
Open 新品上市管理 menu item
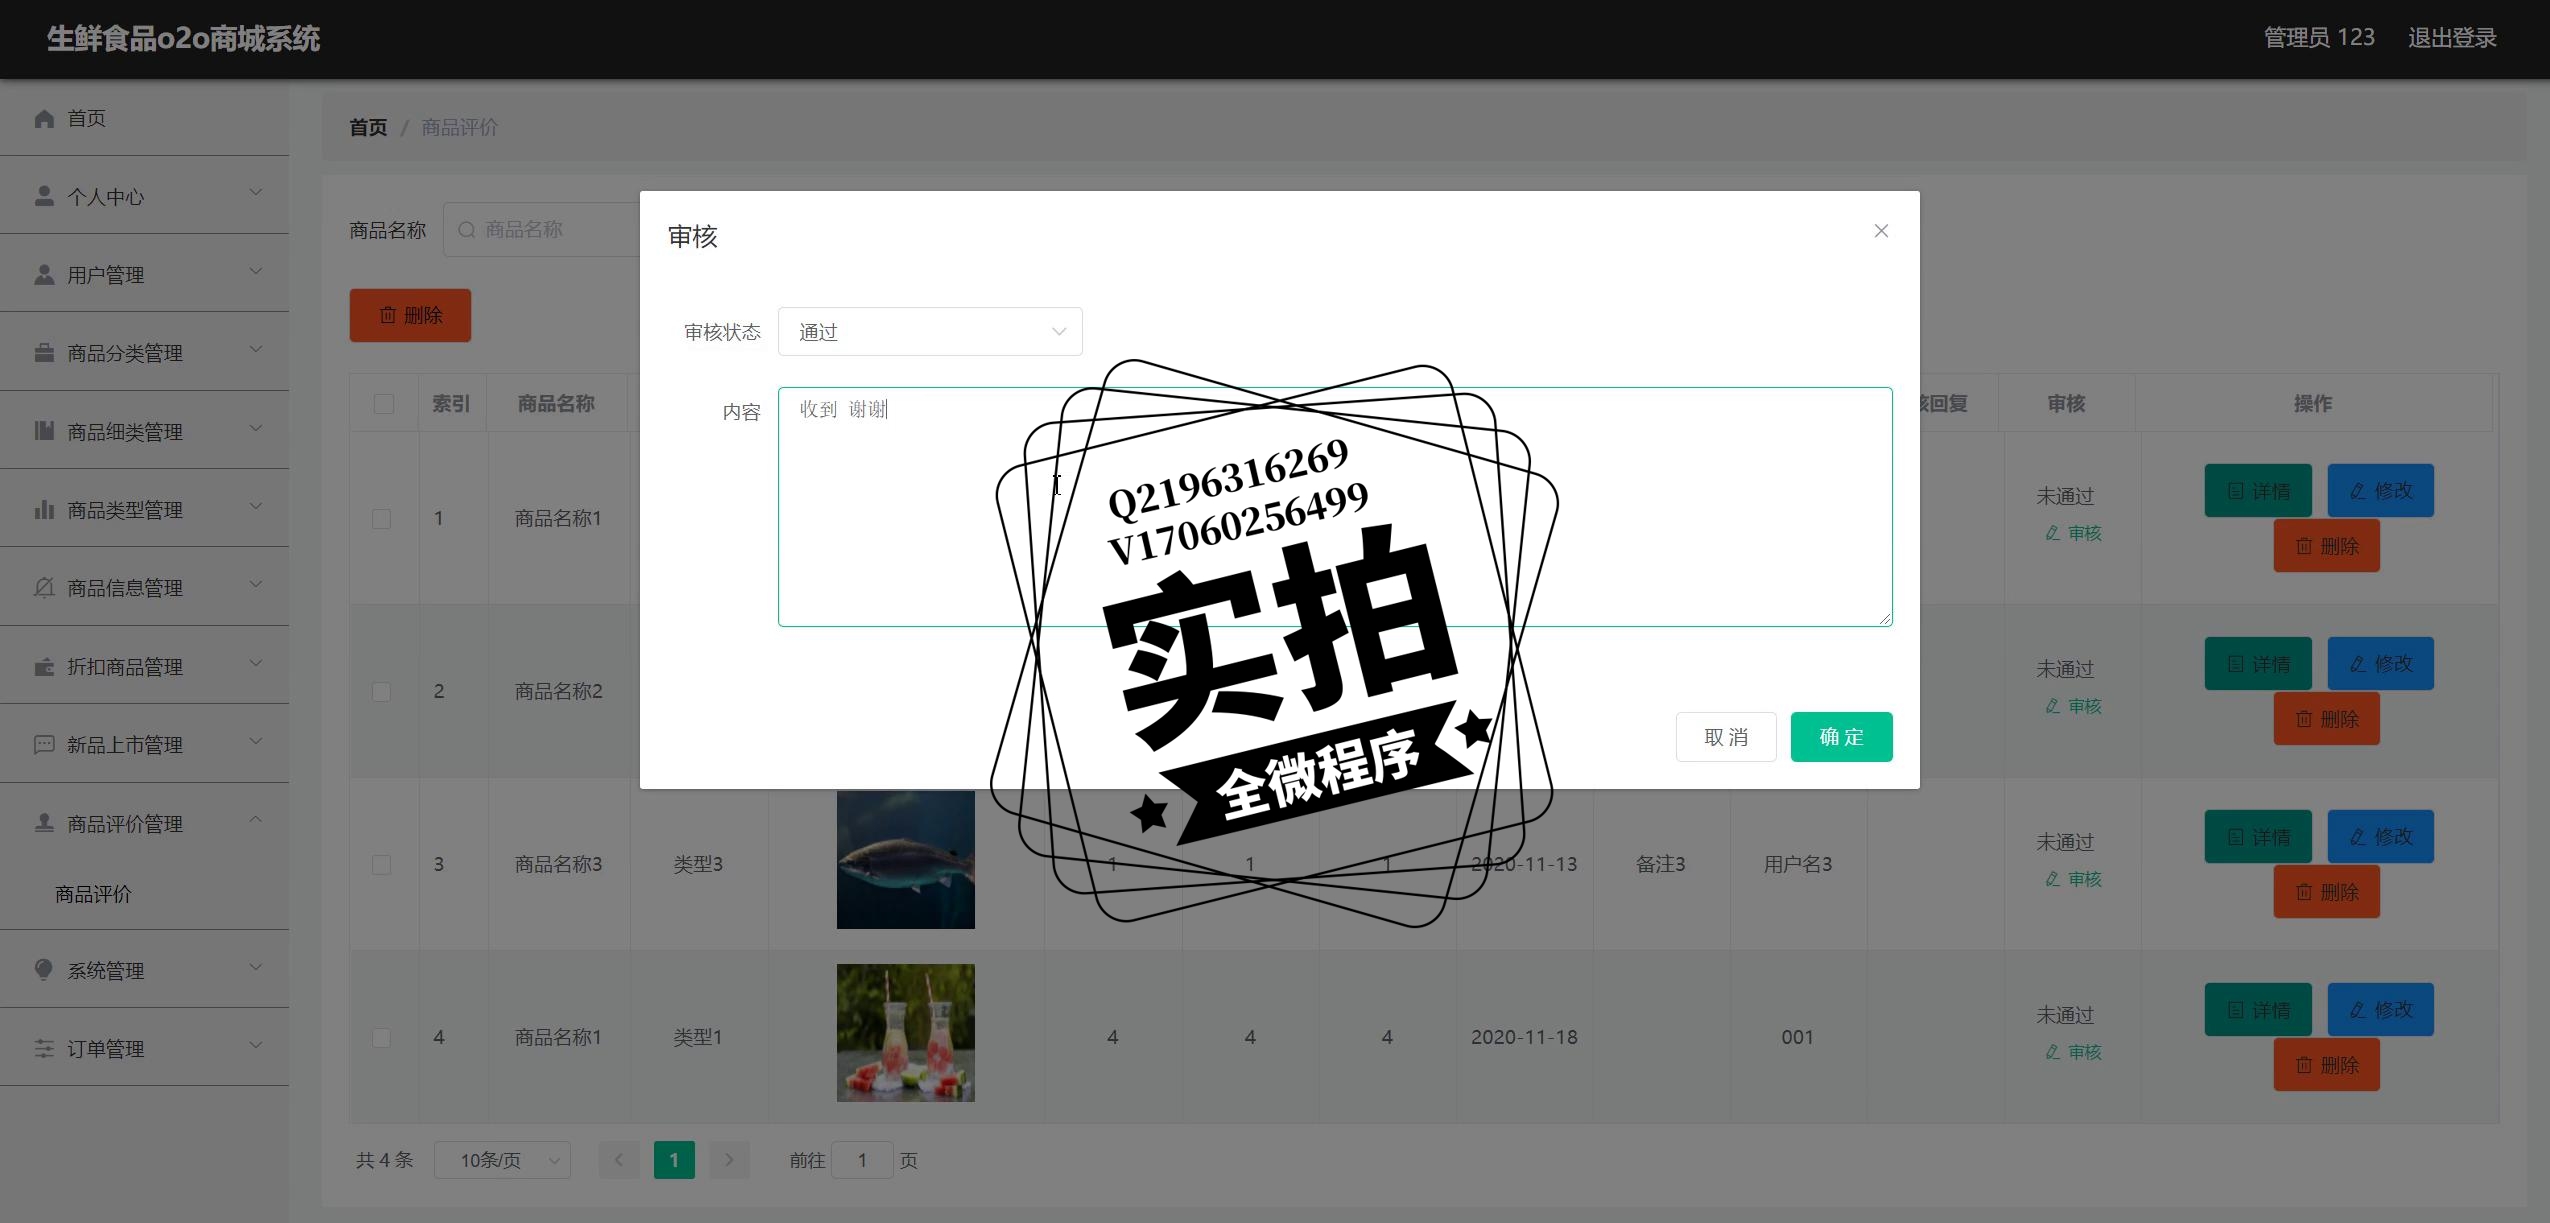coord(144,744)
